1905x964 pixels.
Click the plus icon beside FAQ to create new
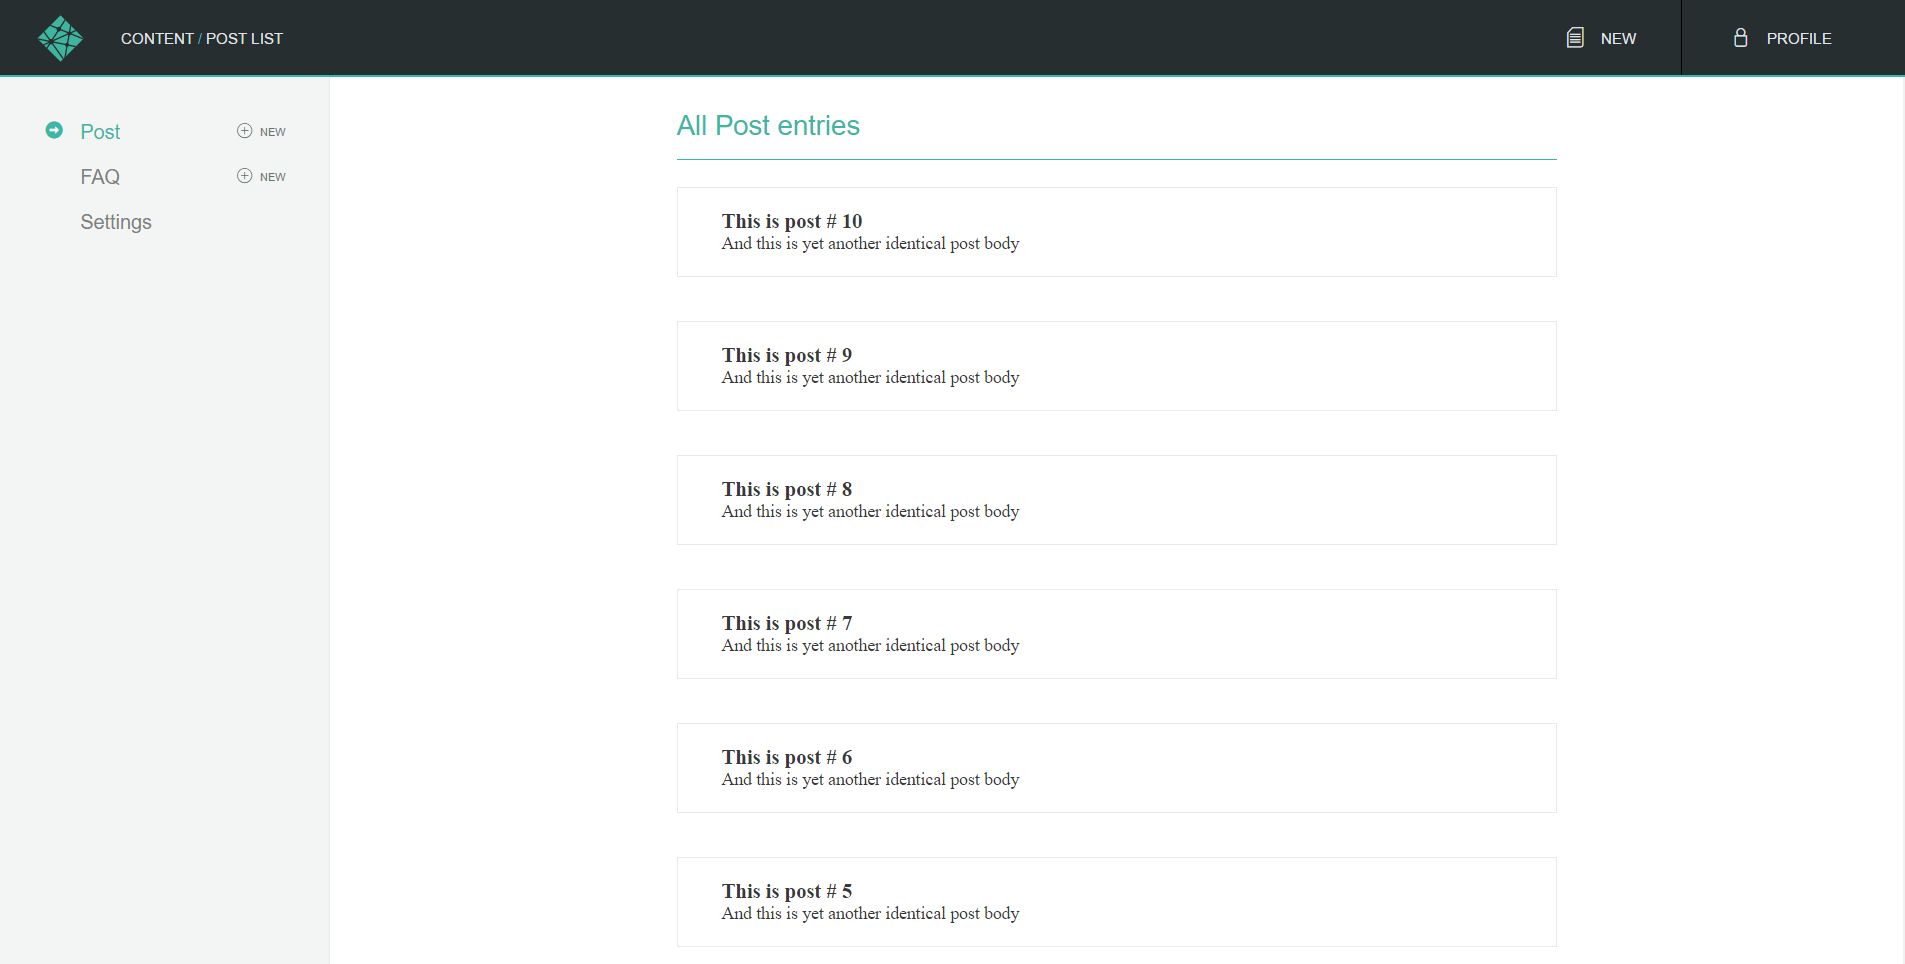coord(243,175)
